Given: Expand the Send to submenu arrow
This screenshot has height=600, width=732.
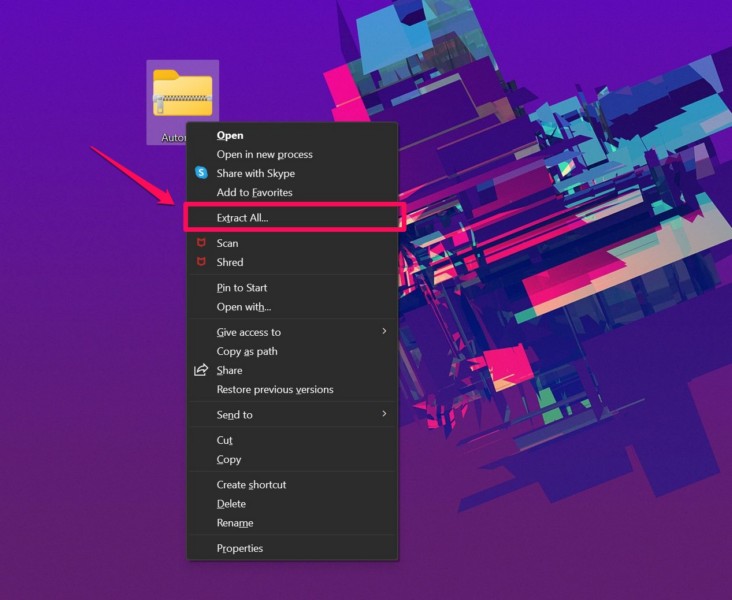Looking at the screenshot, I should point(384,414).
